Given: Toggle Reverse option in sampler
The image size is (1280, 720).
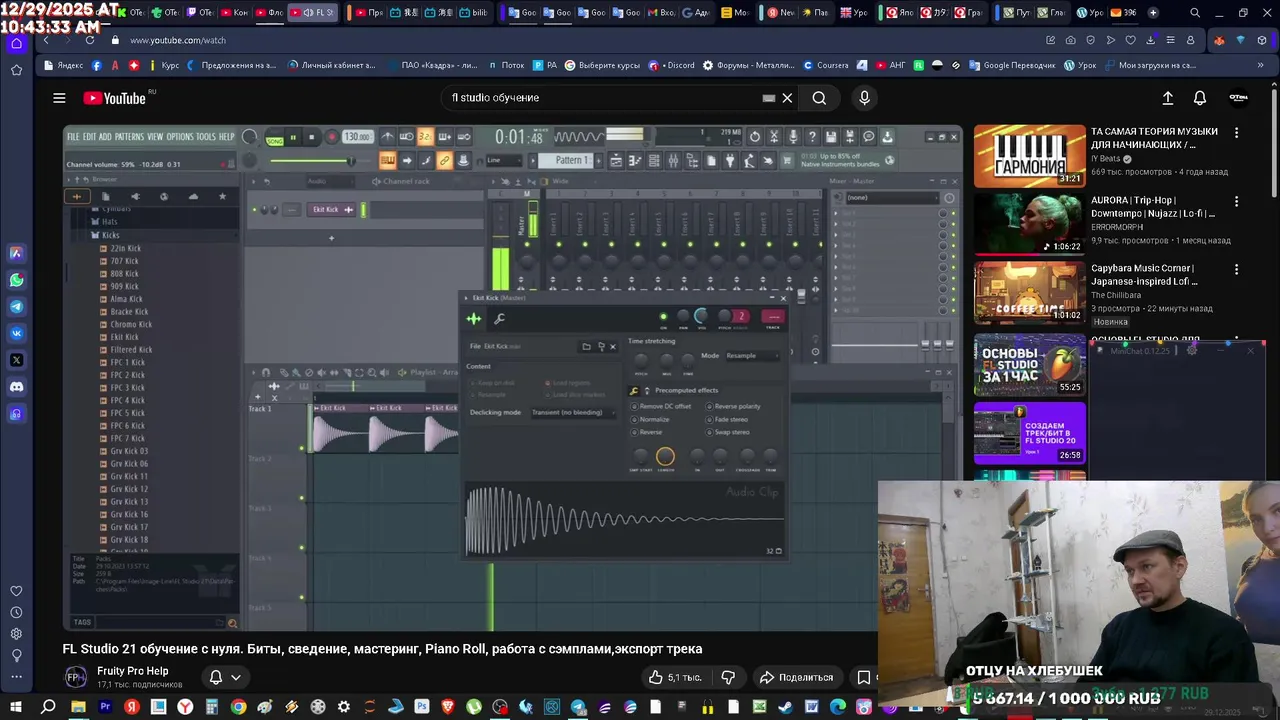Looking at the screenshot, I should pos(646,432).
